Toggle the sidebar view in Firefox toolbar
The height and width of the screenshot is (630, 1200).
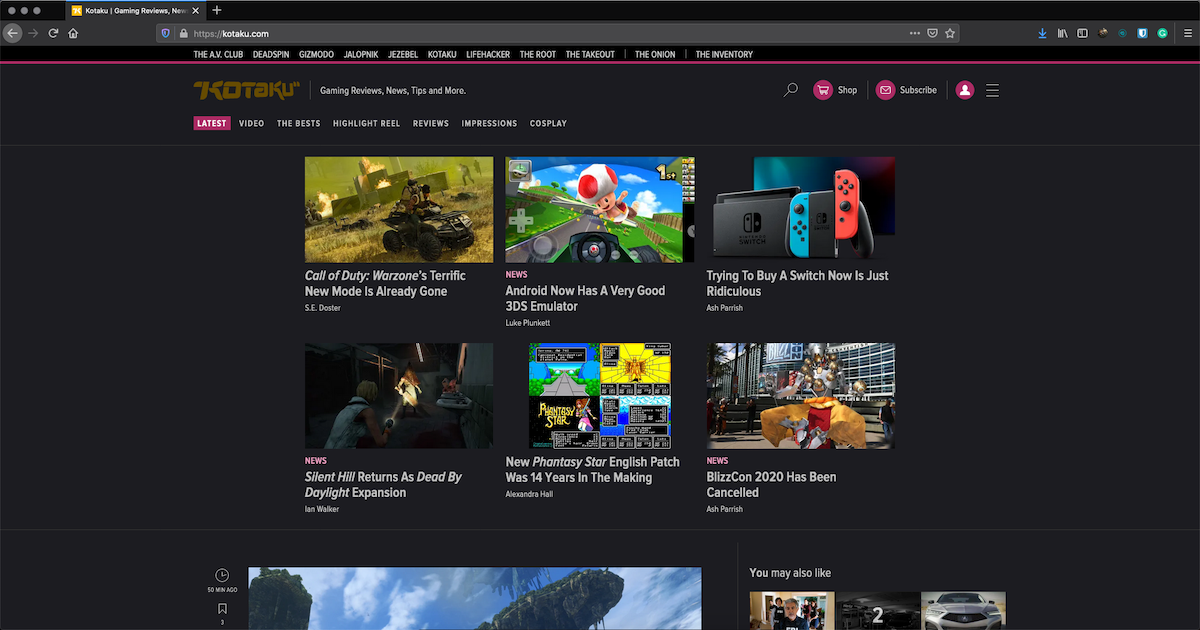(1083, 32)
